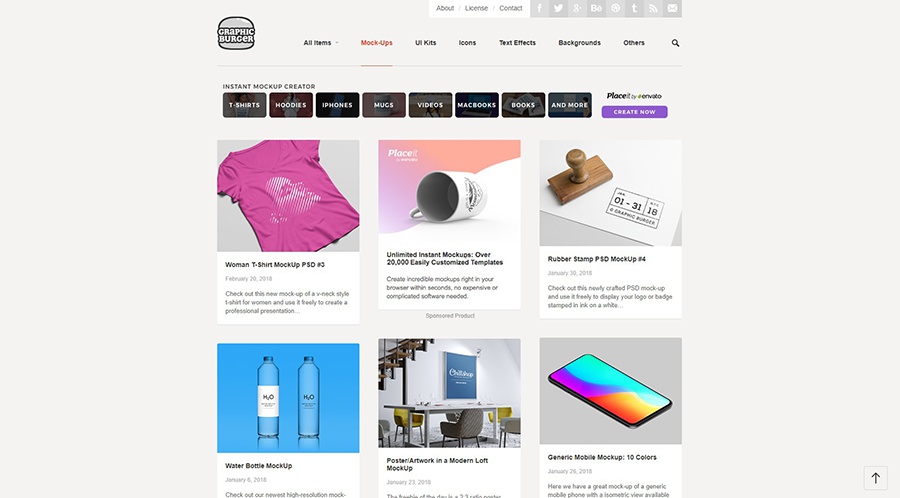Open the Tumblr social icon
The width and height of the screenshot is (900, 498).
pos(634,9)
